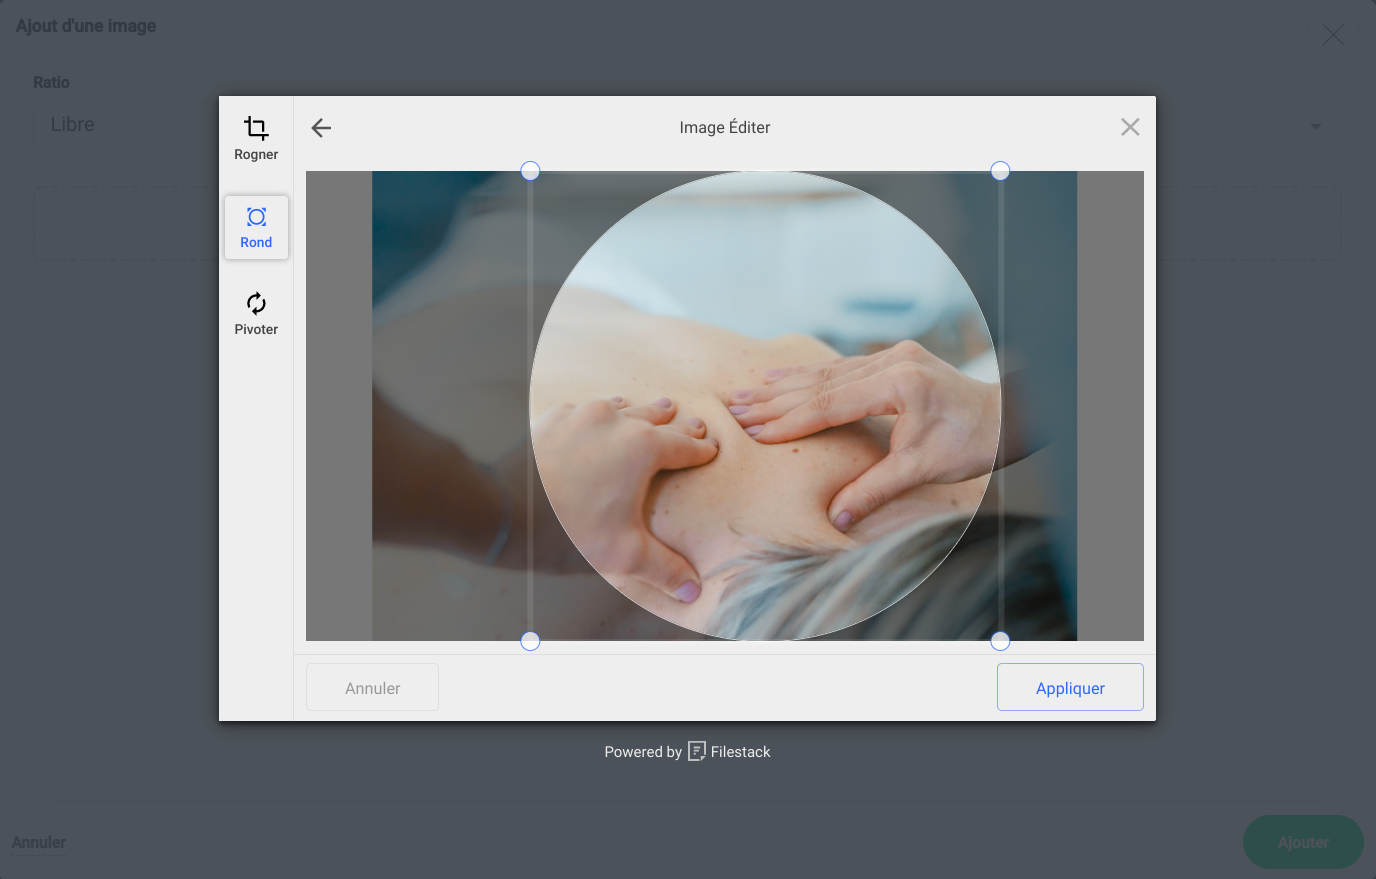This screenshot has width=1376, height=879.
Task: Close the Image Éditer dialog
Action: click(x=1130, y=127)
